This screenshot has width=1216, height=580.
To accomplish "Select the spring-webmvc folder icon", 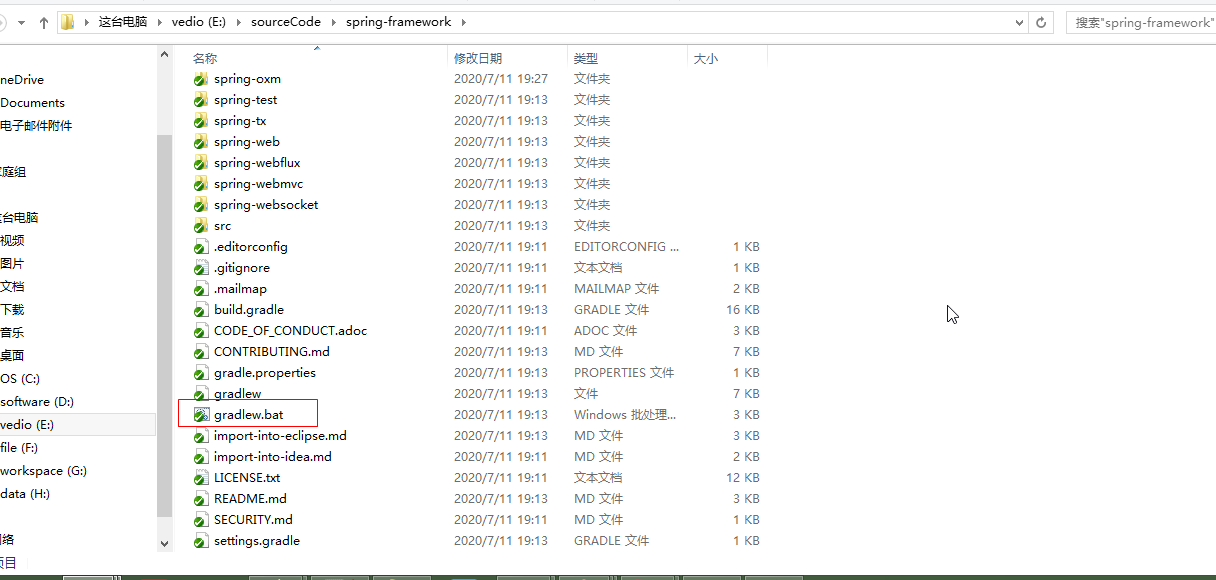I will (201, 184).
